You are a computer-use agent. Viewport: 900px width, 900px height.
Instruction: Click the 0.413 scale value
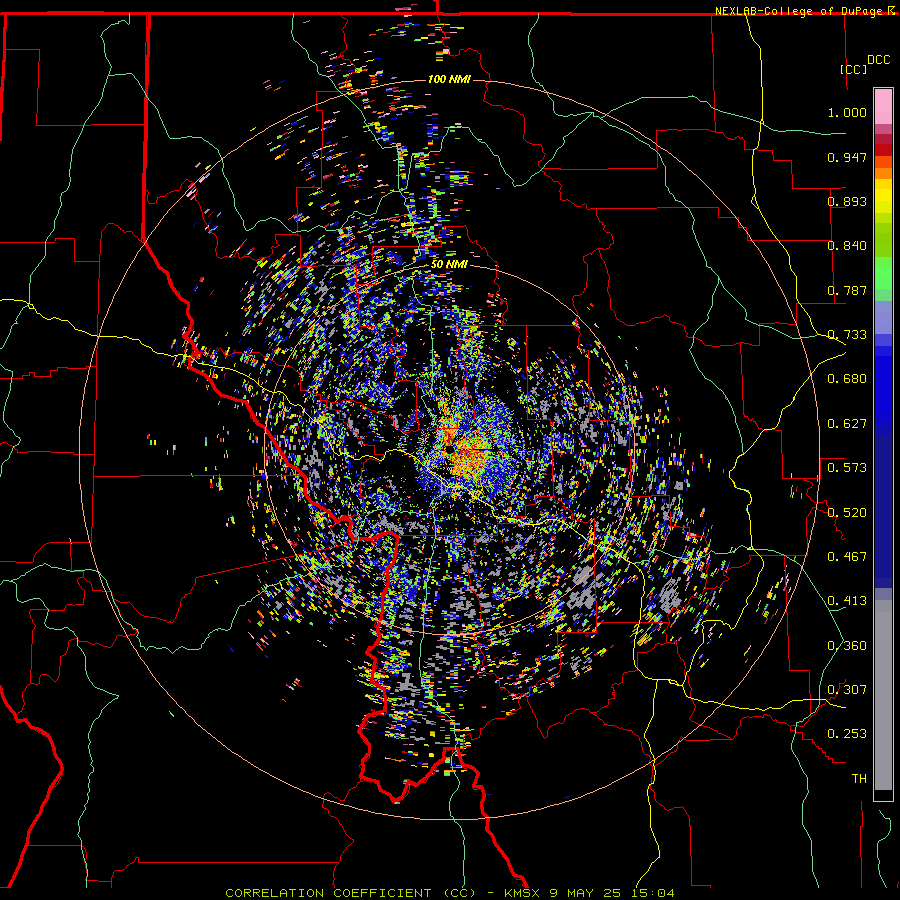point(847,601)
